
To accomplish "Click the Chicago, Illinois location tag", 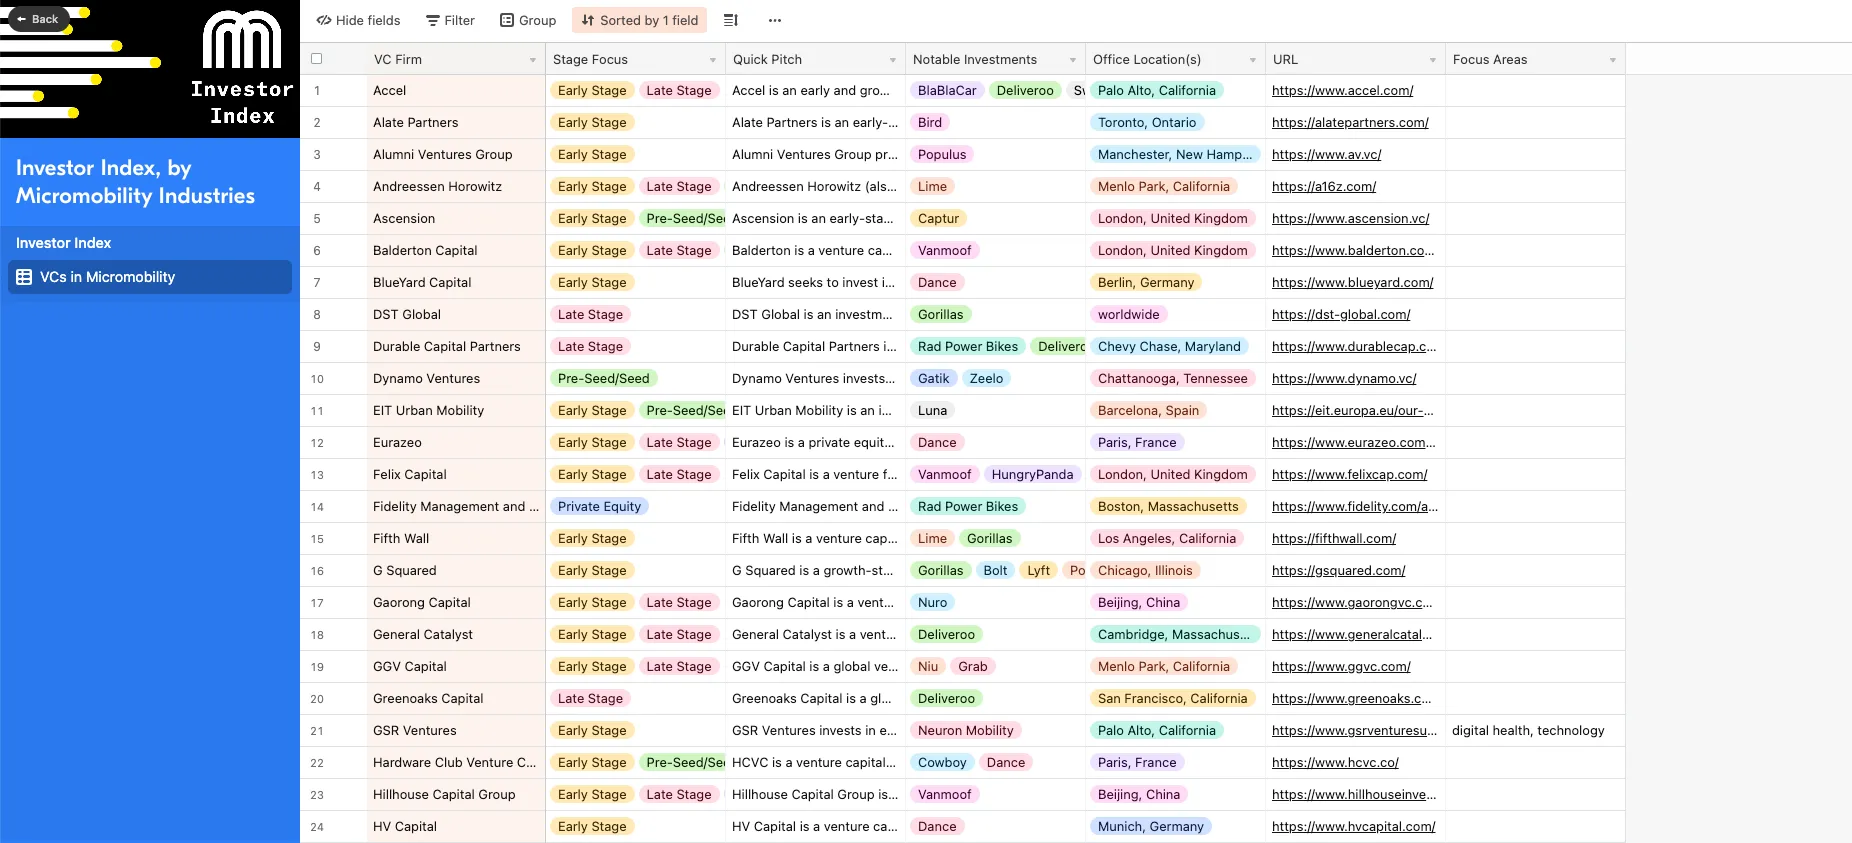I will click(x=1145, y=570).
